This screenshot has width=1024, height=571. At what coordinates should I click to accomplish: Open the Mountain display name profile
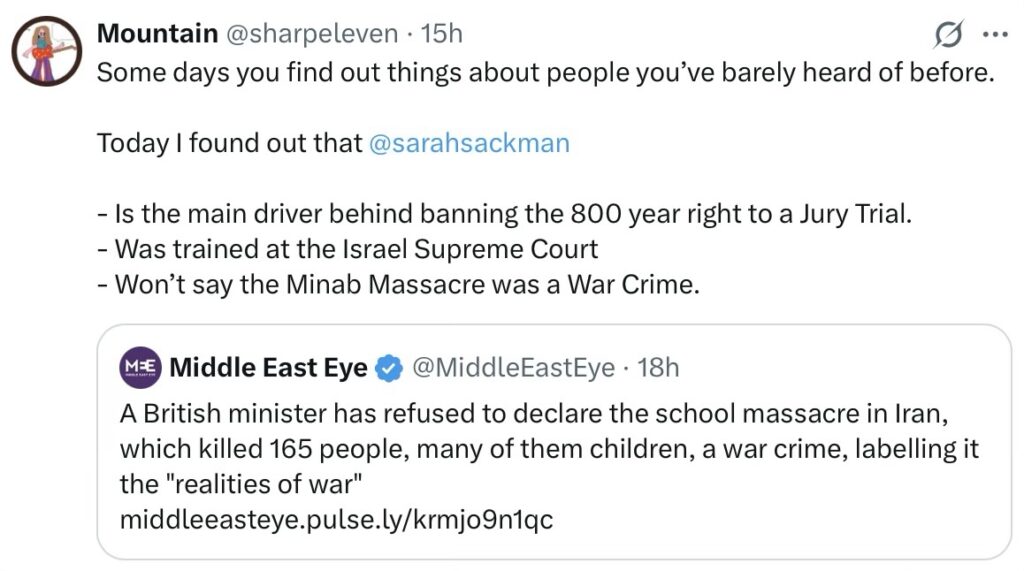[x=157, y=33]
